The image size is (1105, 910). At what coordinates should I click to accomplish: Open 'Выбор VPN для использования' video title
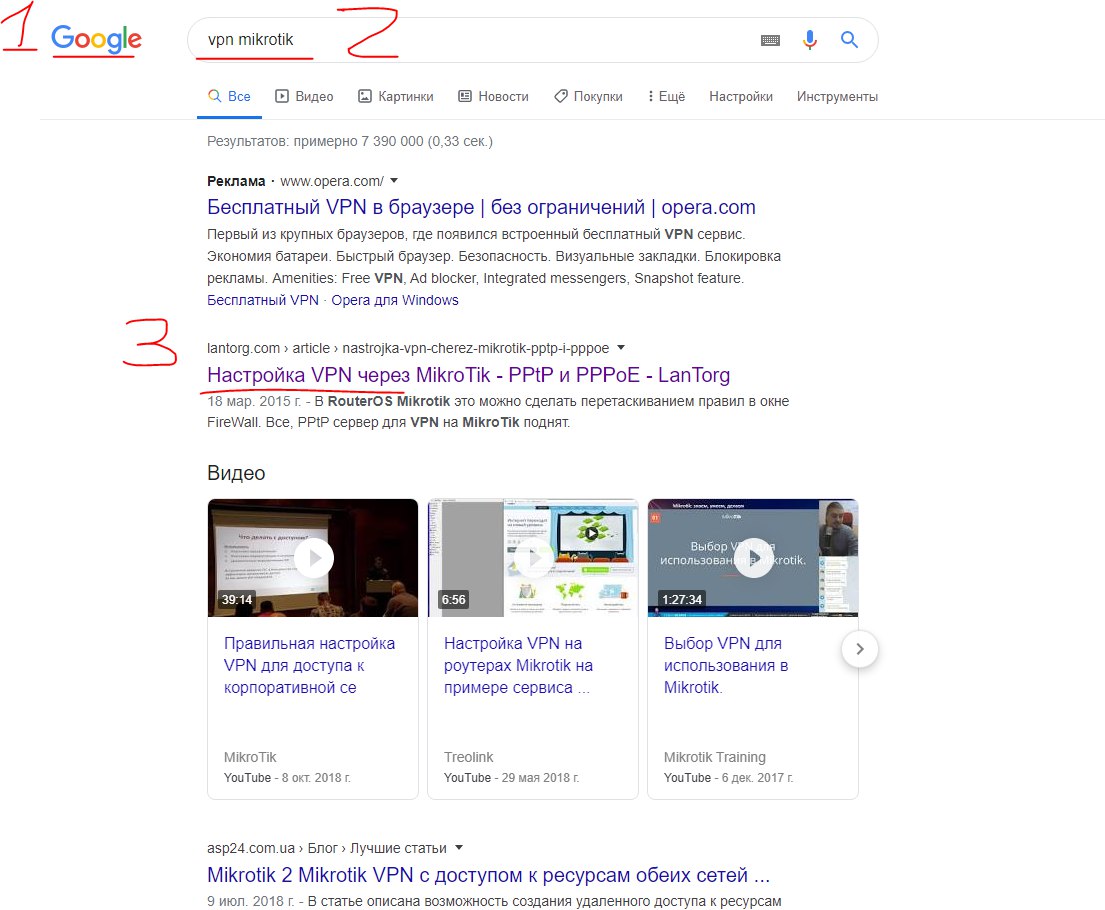click(726, 665)
